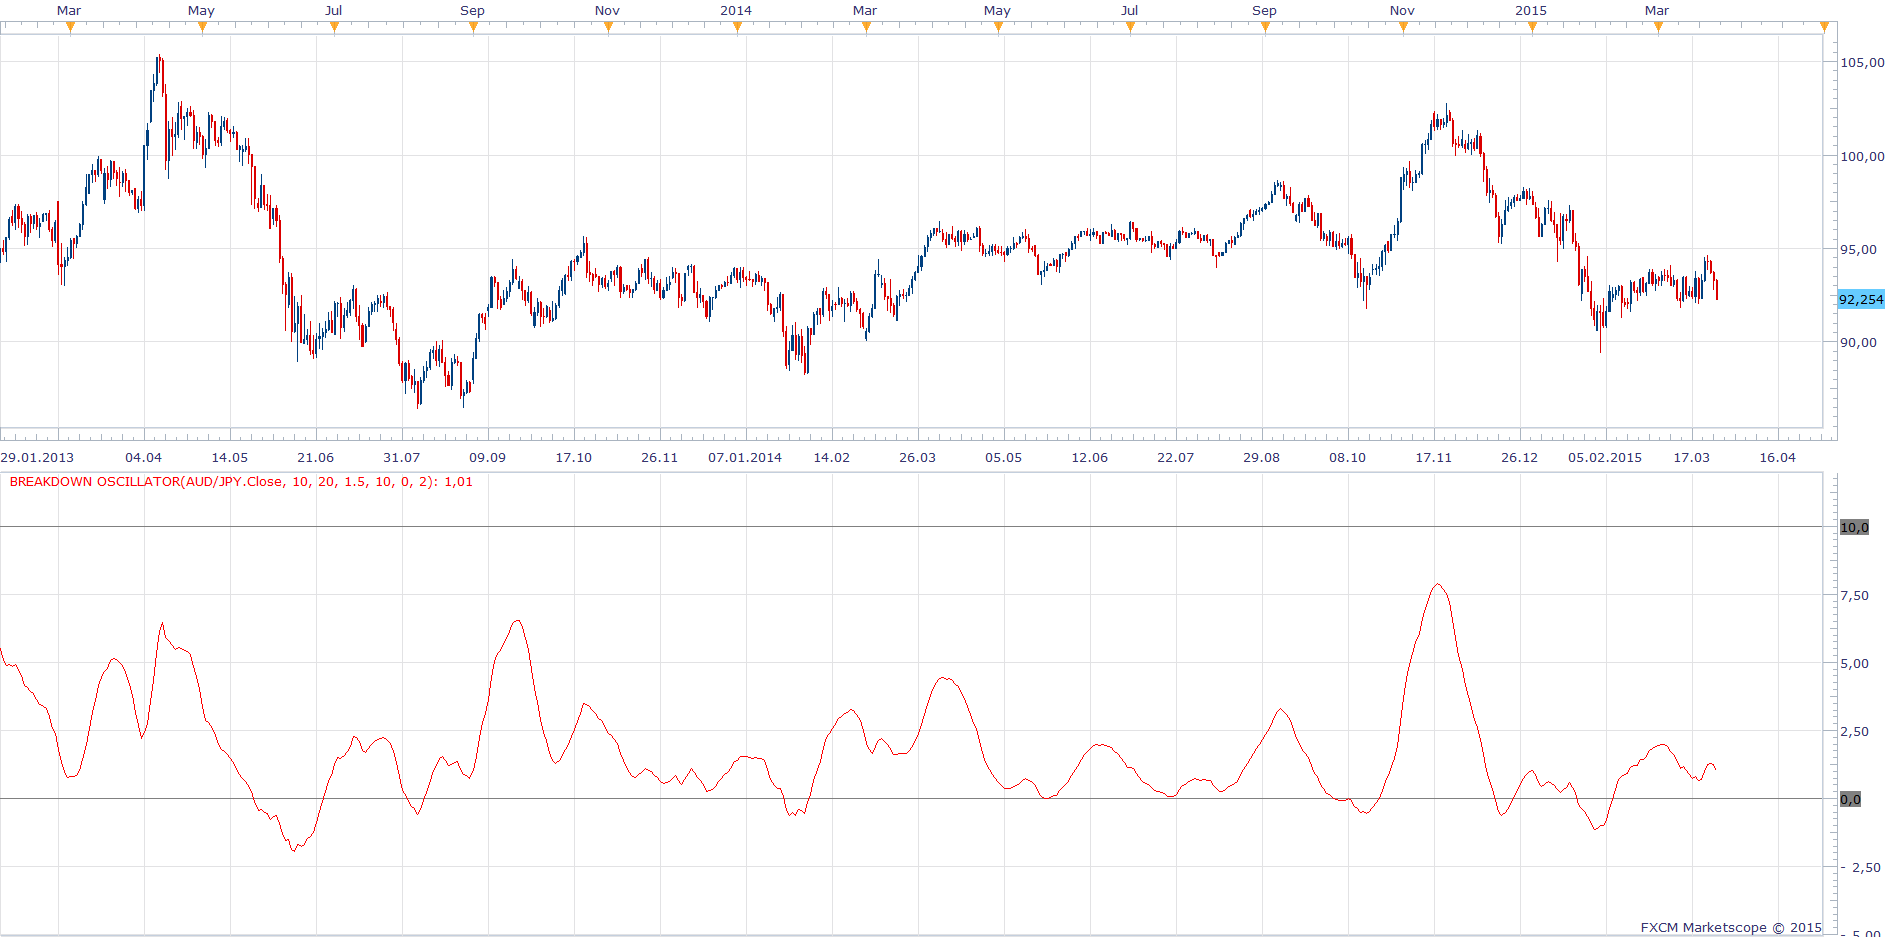Select the 31.07 date label
This screenshot has width=1903, height=937.
coord(401,457)
